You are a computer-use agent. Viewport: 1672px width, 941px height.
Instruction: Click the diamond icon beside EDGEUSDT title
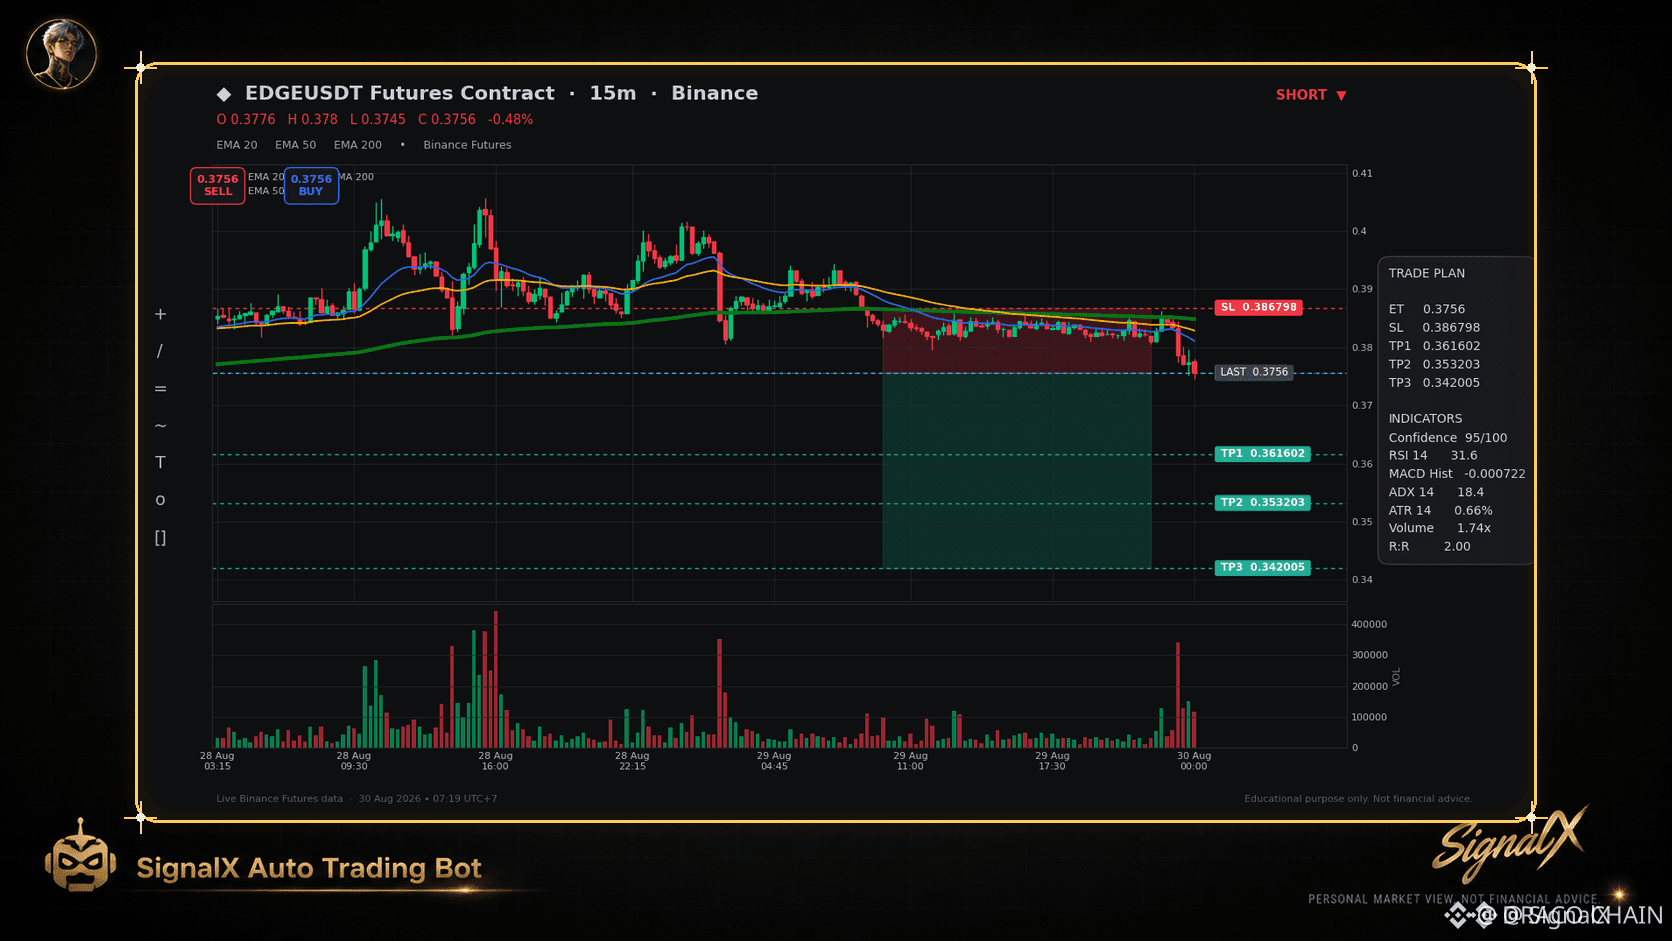tap(224, 94)
